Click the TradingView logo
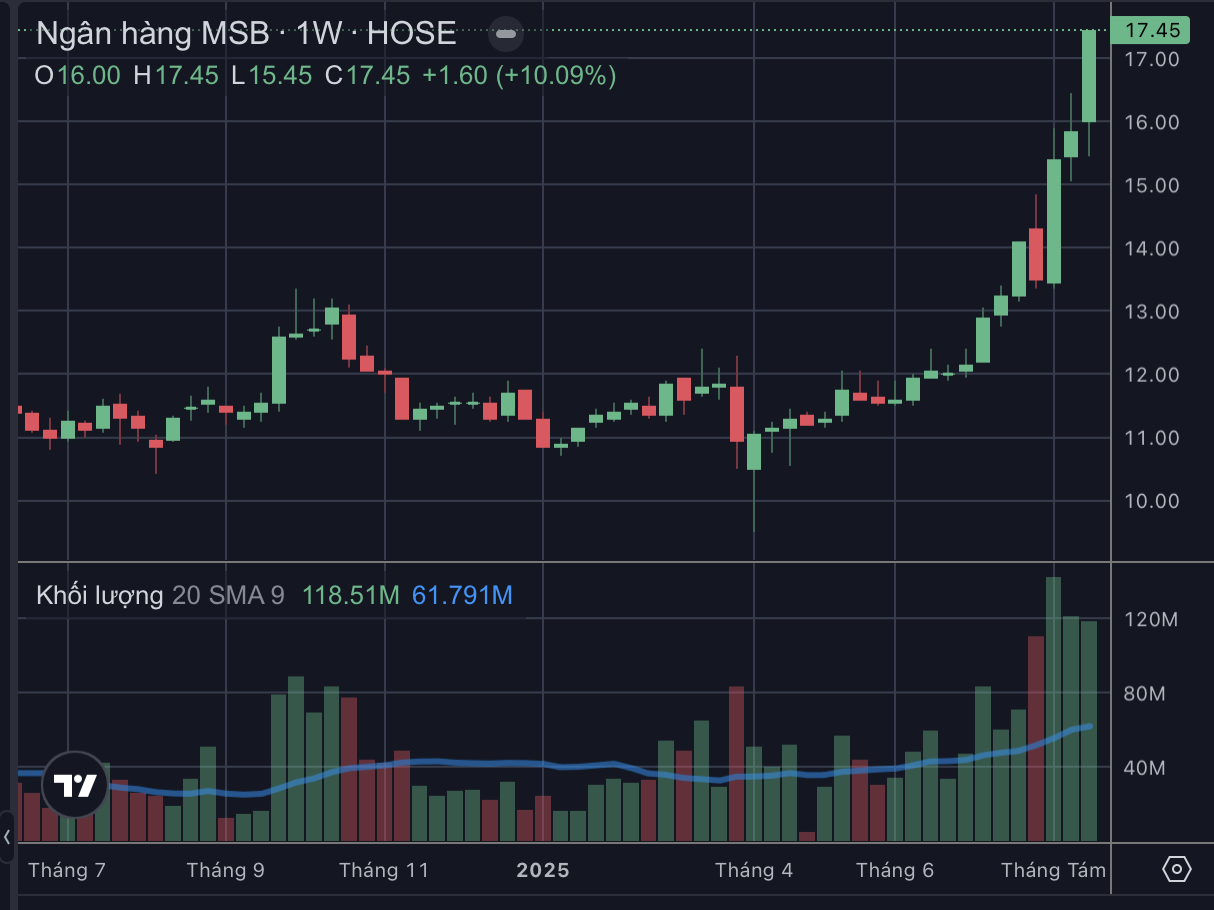This screenshot has height=910, width=1214. 75,785
